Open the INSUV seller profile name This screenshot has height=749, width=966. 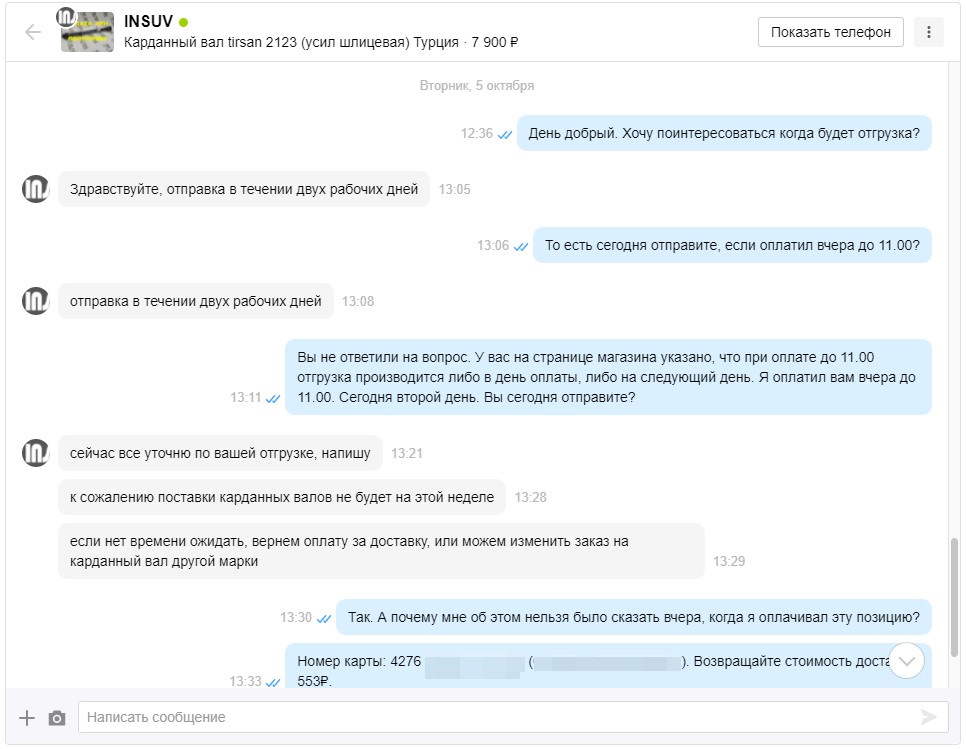(149, 22)
